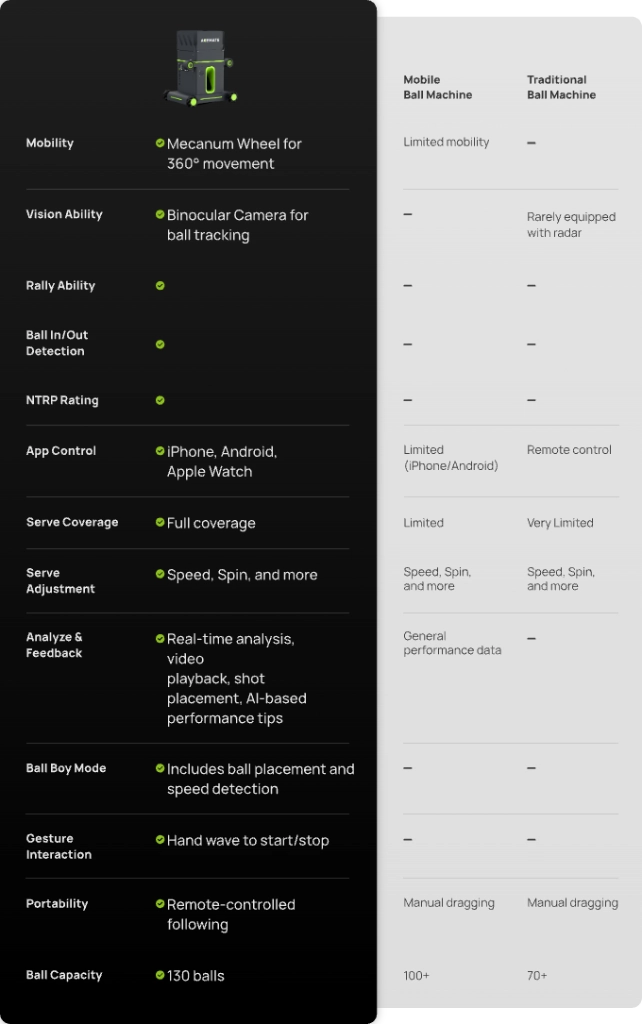Viewport: 642px width, 1024px height.
Task: Click the green check in NTRP Rating row
Action: point(160,400)
